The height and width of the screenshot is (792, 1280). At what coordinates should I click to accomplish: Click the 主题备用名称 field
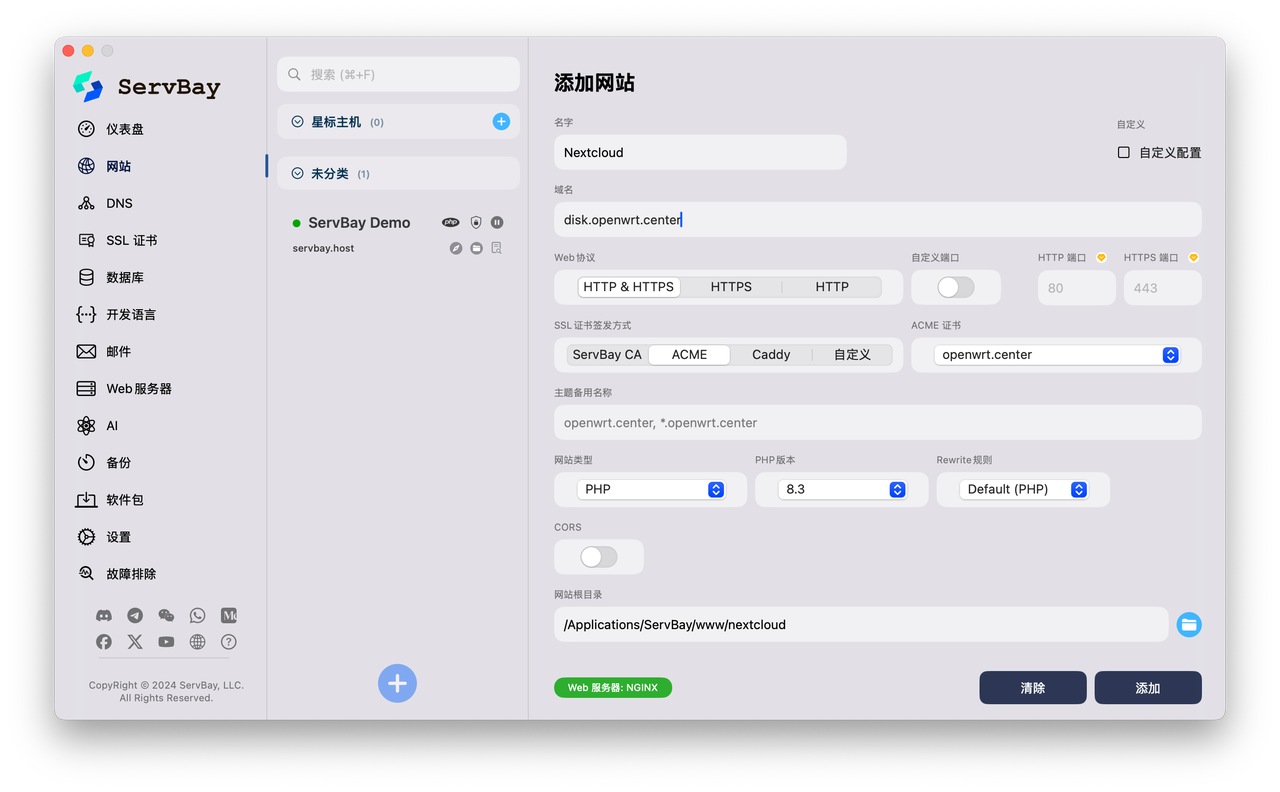pos(877,422)
